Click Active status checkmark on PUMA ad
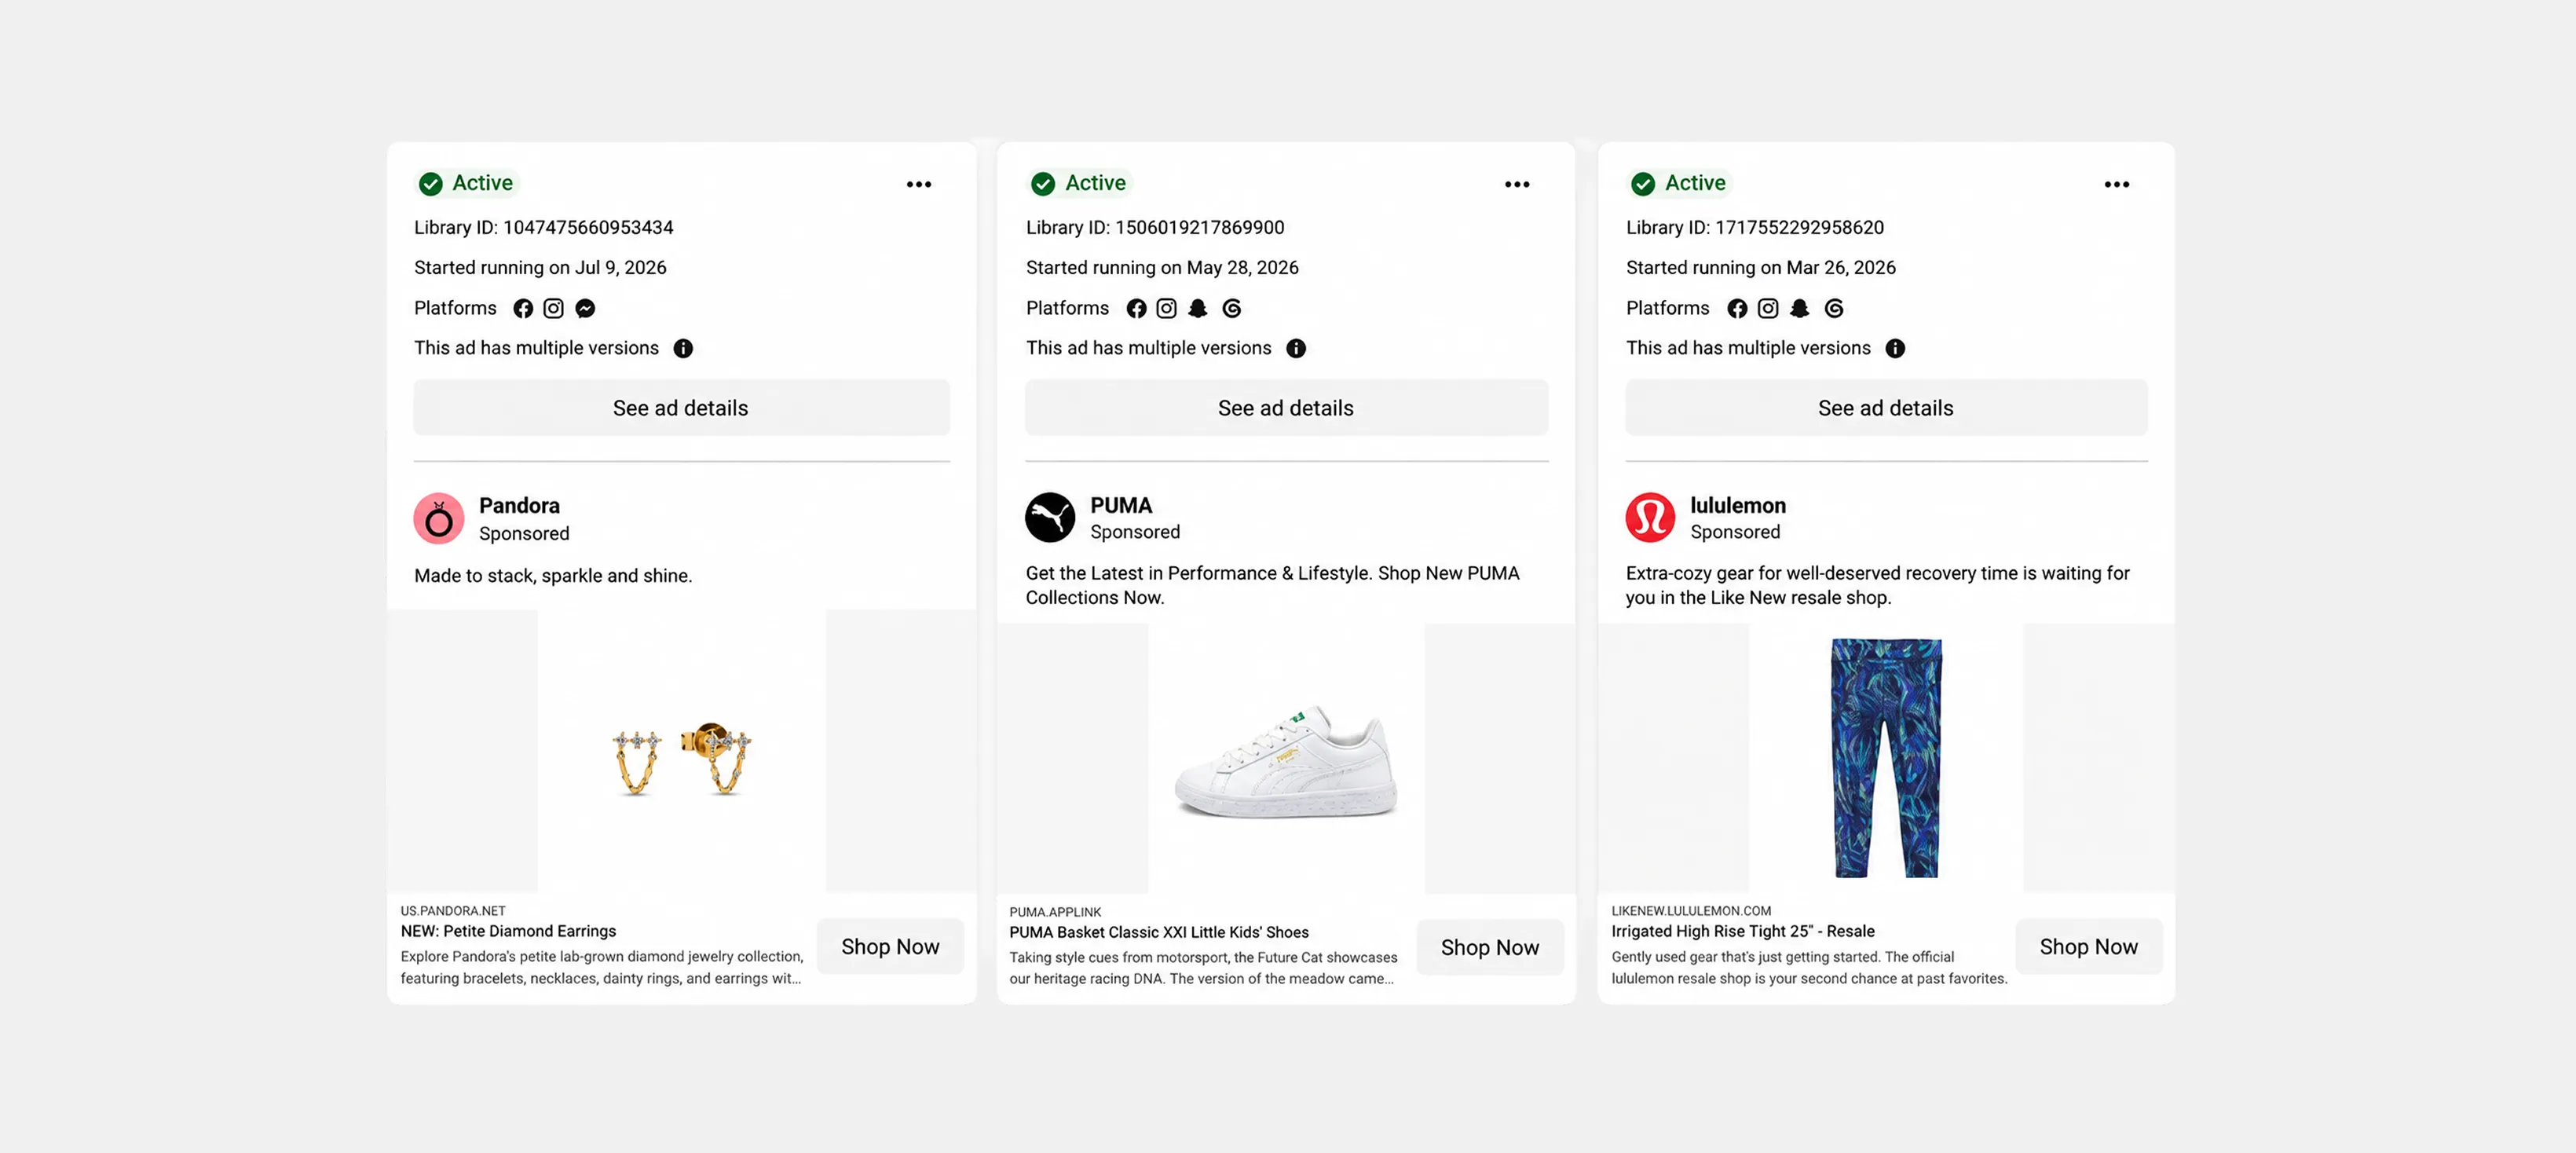 tap(1043, 184)
